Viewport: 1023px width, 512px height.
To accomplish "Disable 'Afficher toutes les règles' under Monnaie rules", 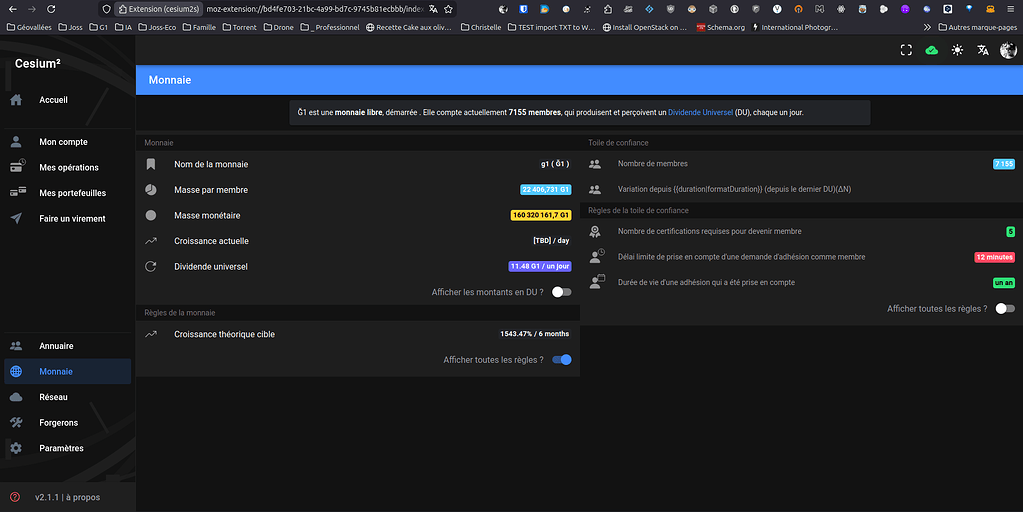I will 562,360.
